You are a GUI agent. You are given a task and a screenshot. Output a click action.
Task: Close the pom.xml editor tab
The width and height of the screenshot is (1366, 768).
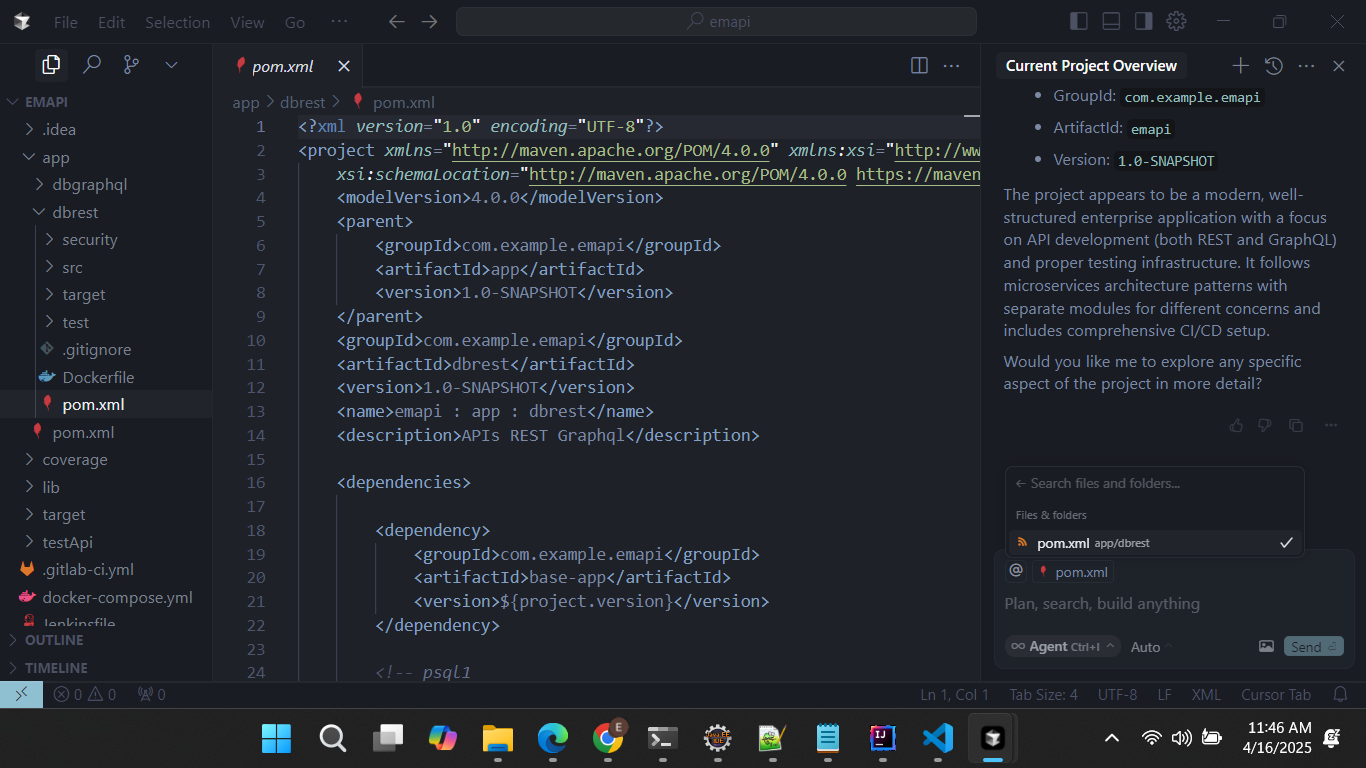[344, 66]
